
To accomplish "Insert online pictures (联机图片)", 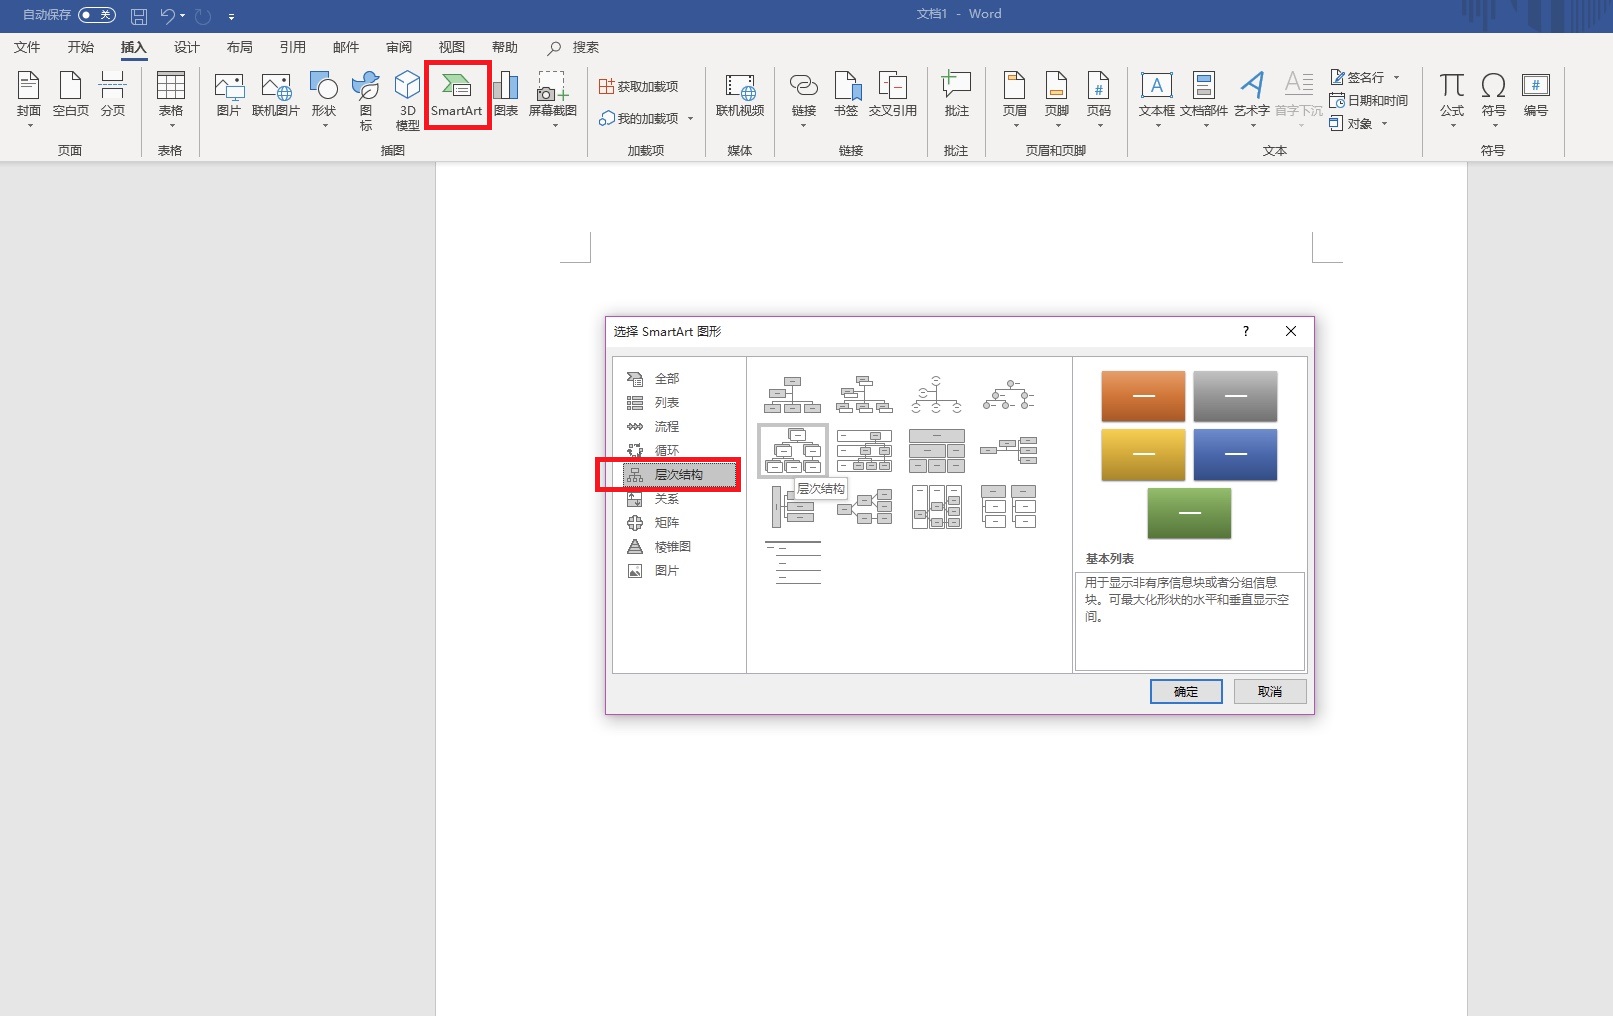I will pos(276,96).
